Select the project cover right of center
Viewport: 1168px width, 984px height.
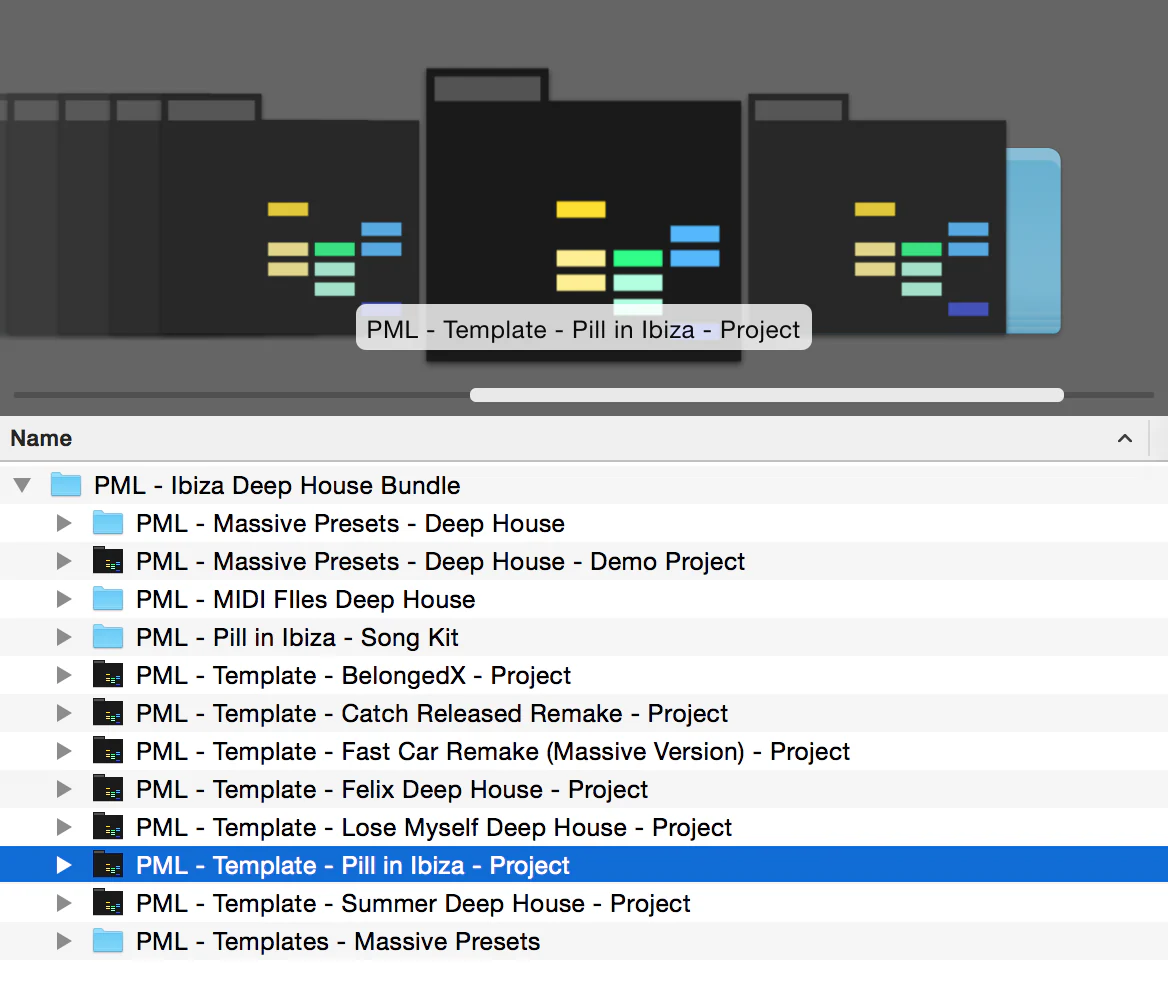[x=877, y=214]
